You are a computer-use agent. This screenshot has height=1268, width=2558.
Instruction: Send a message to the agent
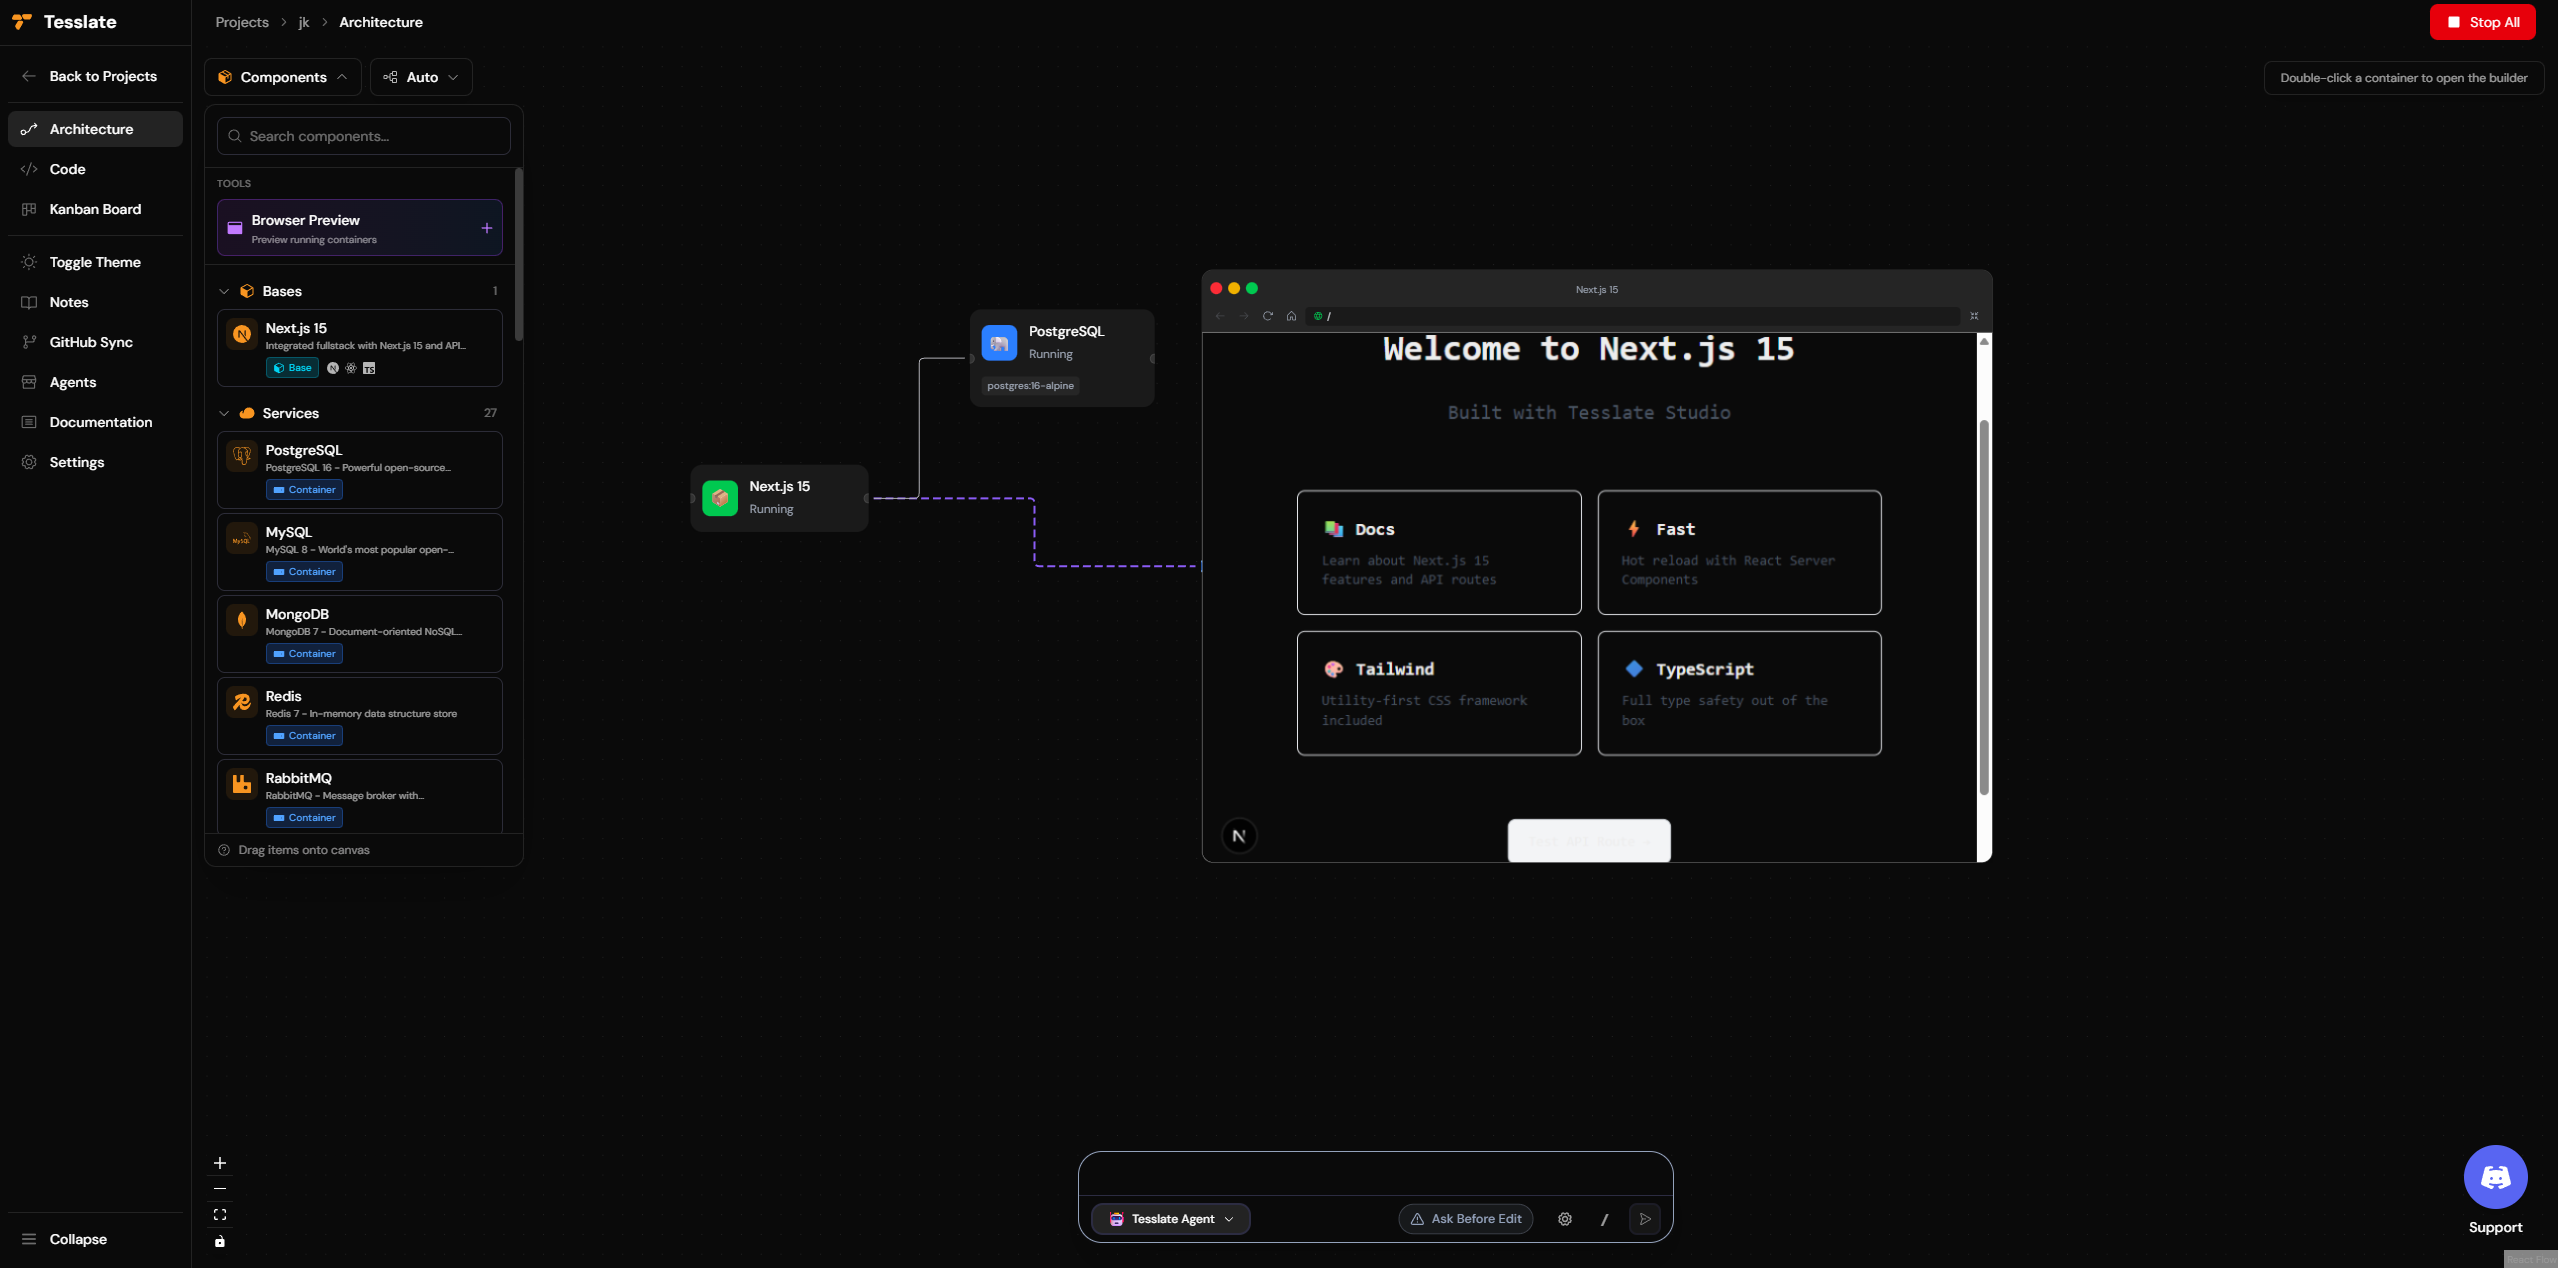coord(1644,1219)
